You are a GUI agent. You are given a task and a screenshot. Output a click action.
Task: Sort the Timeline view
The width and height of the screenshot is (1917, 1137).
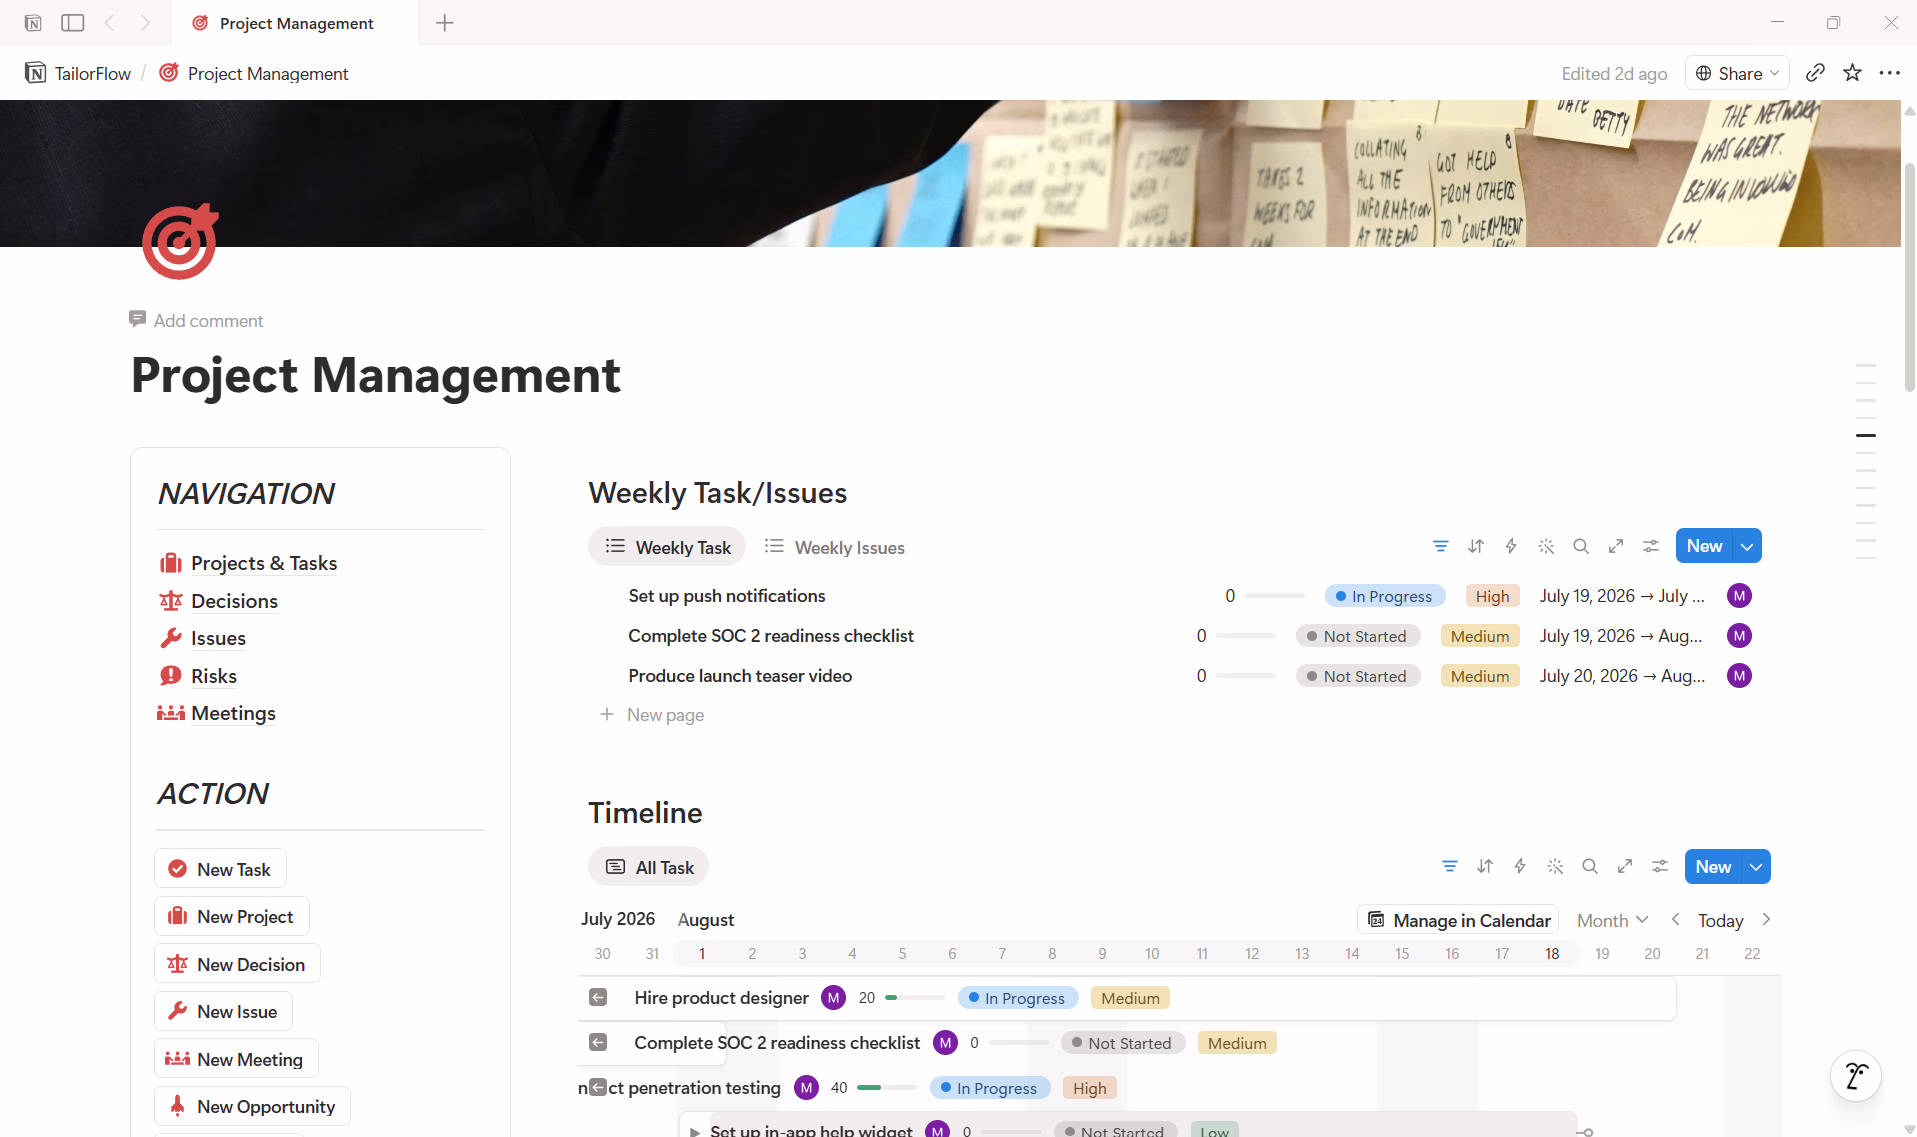[x=1485, y=866]
